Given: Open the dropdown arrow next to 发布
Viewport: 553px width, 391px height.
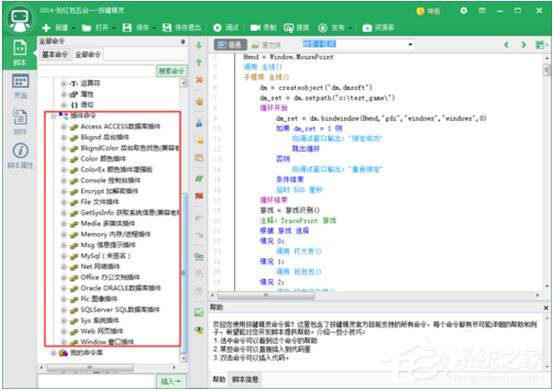Looking at the screenshot, I should [x=350, y=28].
